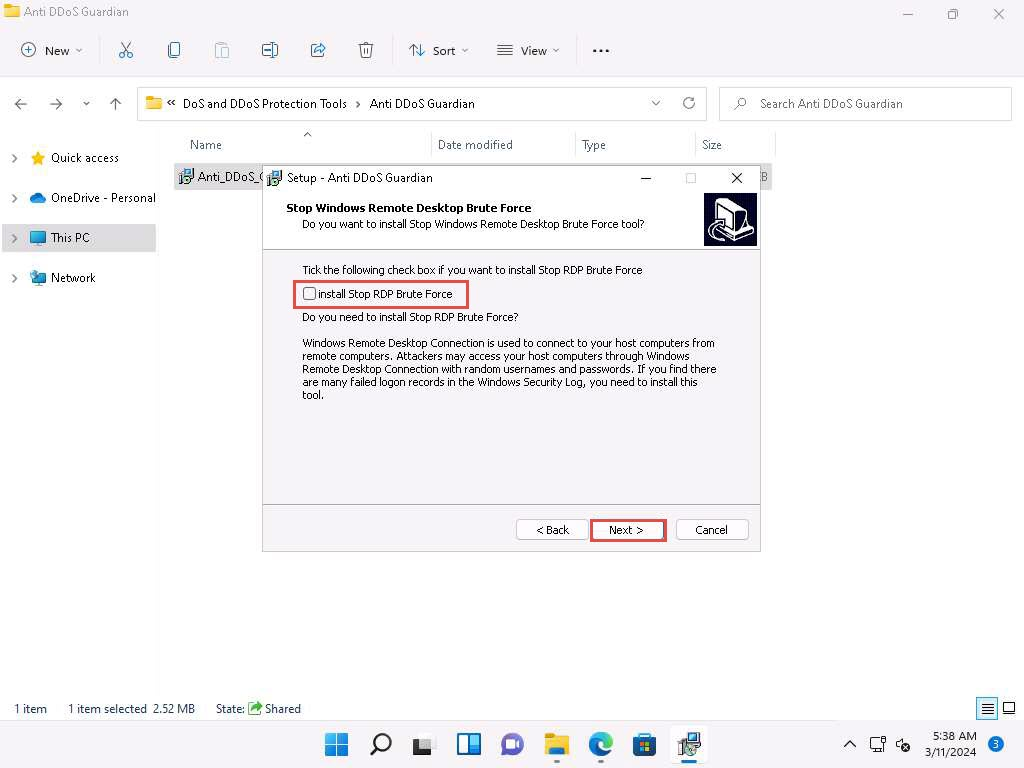Open the View dropdown menu
This screenshot has width=1024, height=768.
coord(528,50)
